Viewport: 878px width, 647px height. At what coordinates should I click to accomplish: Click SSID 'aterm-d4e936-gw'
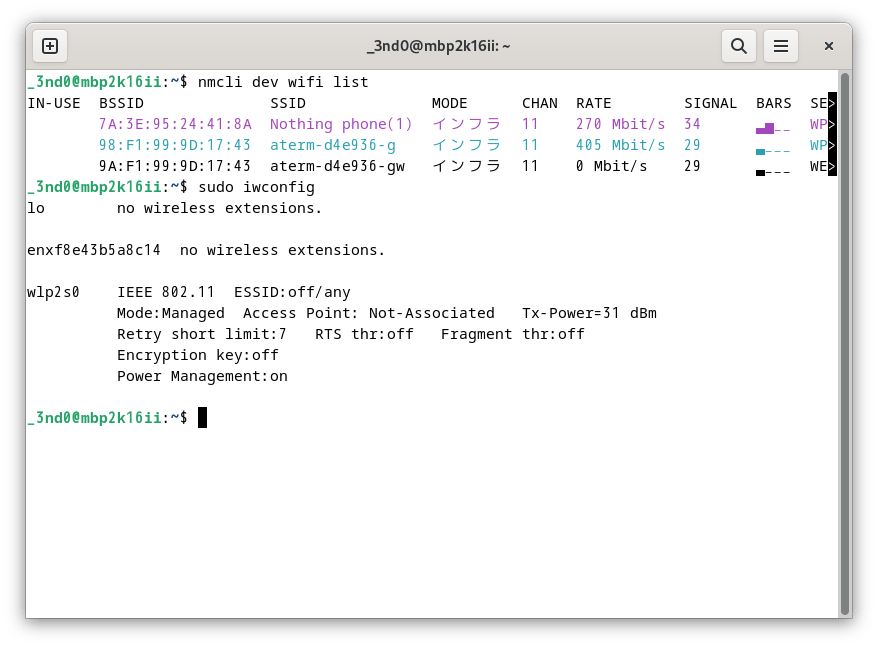[x=337, y=166]
